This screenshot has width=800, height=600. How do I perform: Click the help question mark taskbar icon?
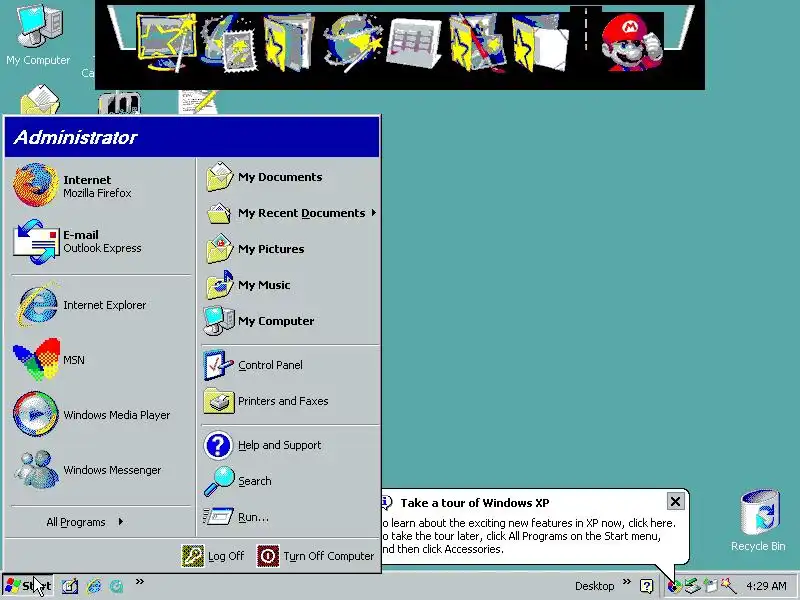tap(646, 586)
